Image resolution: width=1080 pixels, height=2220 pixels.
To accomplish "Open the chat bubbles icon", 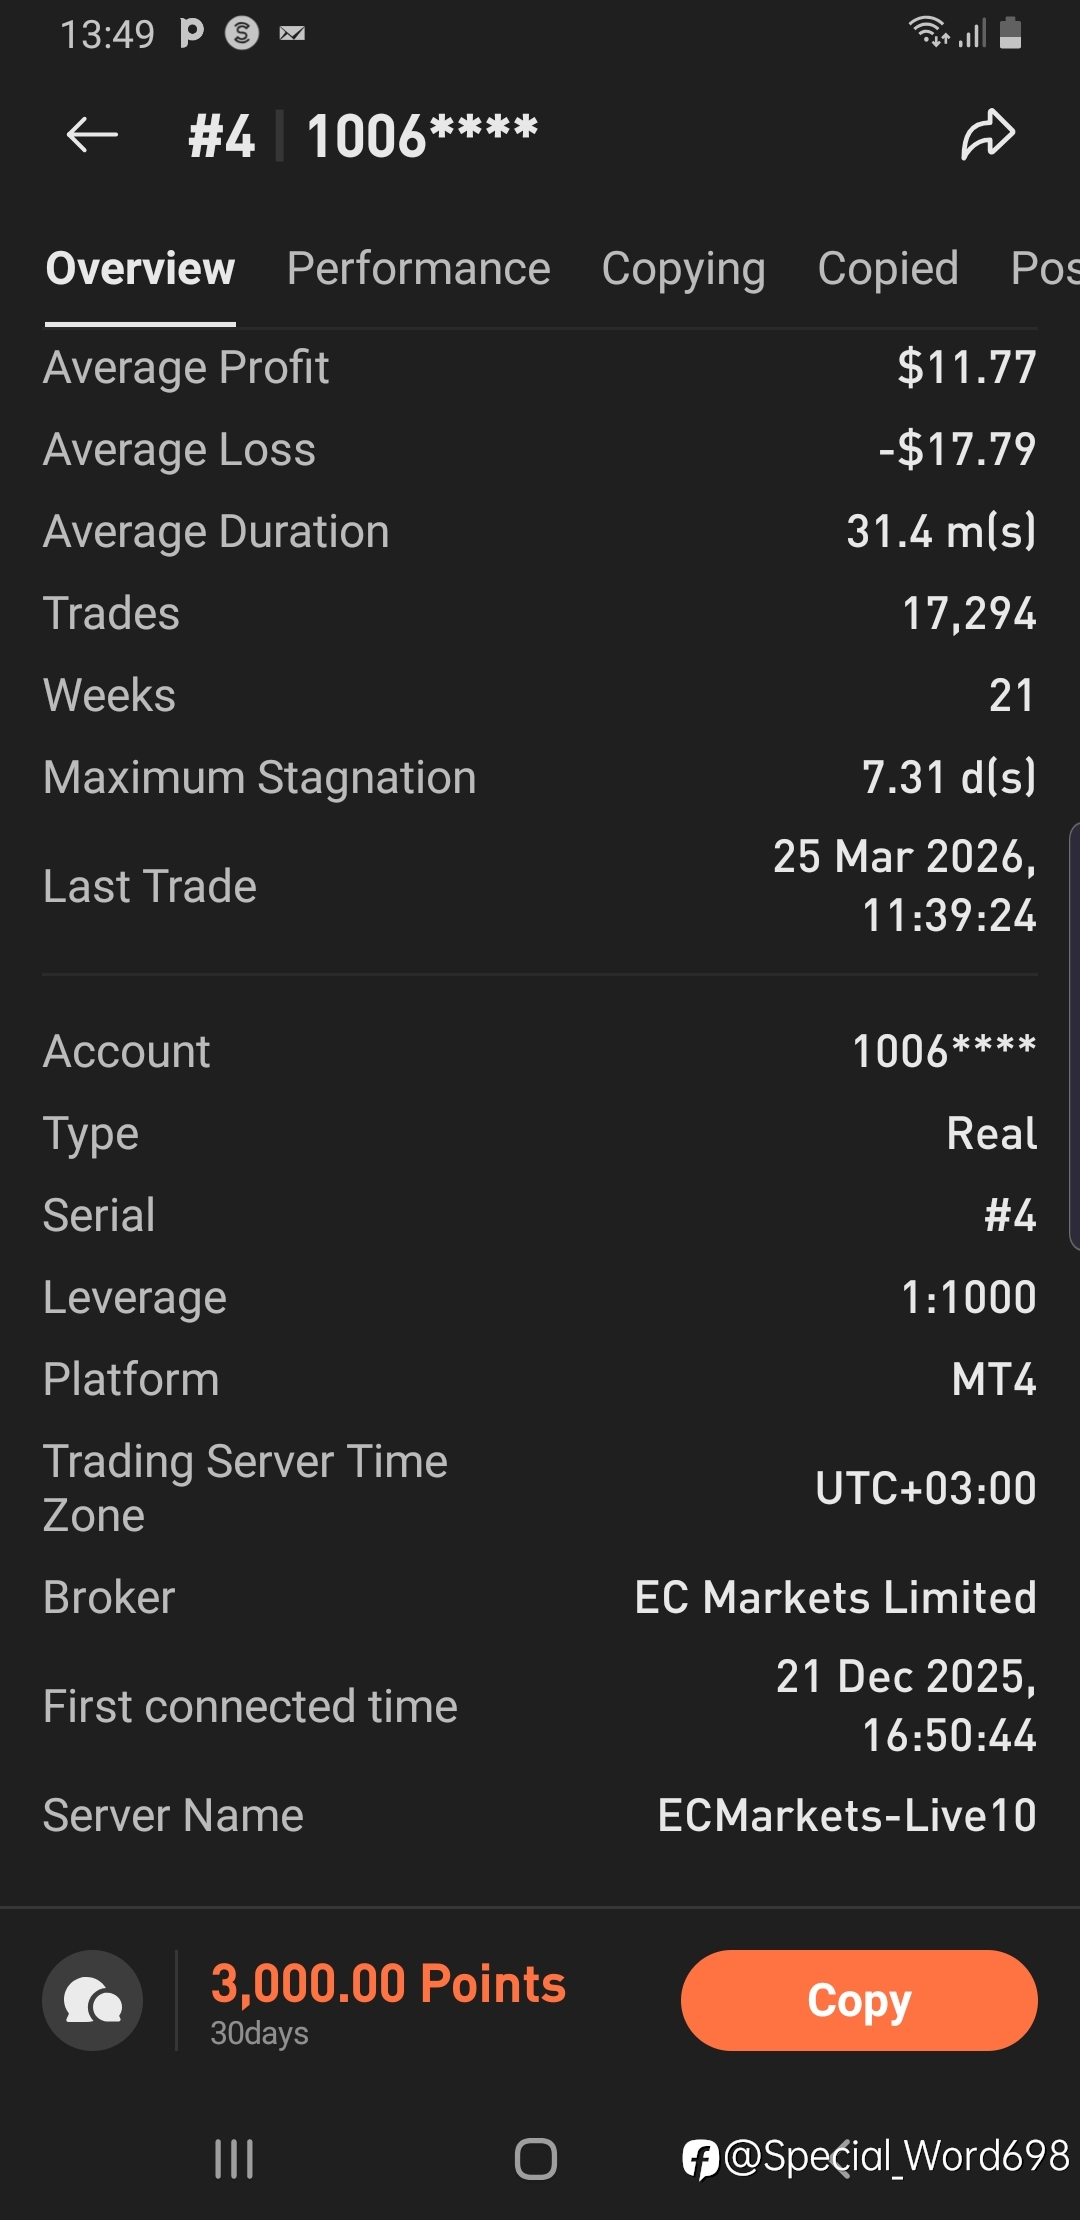I will (93, 2001).
